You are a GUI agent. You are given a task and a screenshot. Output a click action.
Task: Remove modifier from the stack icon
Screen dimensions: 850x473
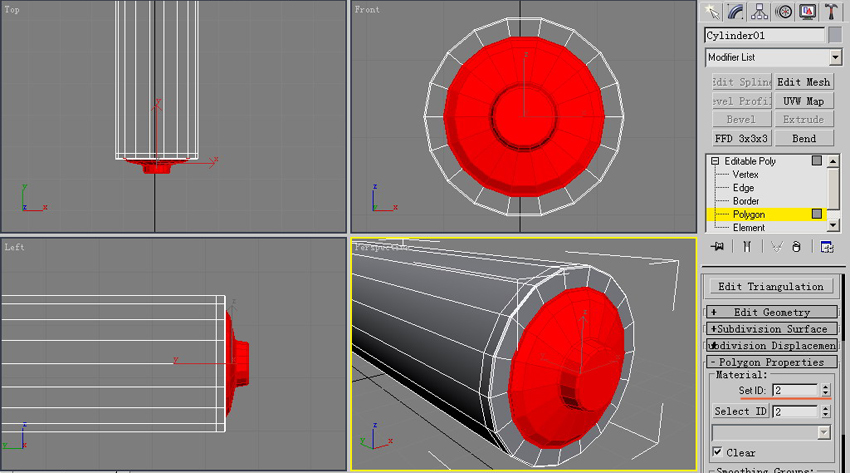point(796,247)
